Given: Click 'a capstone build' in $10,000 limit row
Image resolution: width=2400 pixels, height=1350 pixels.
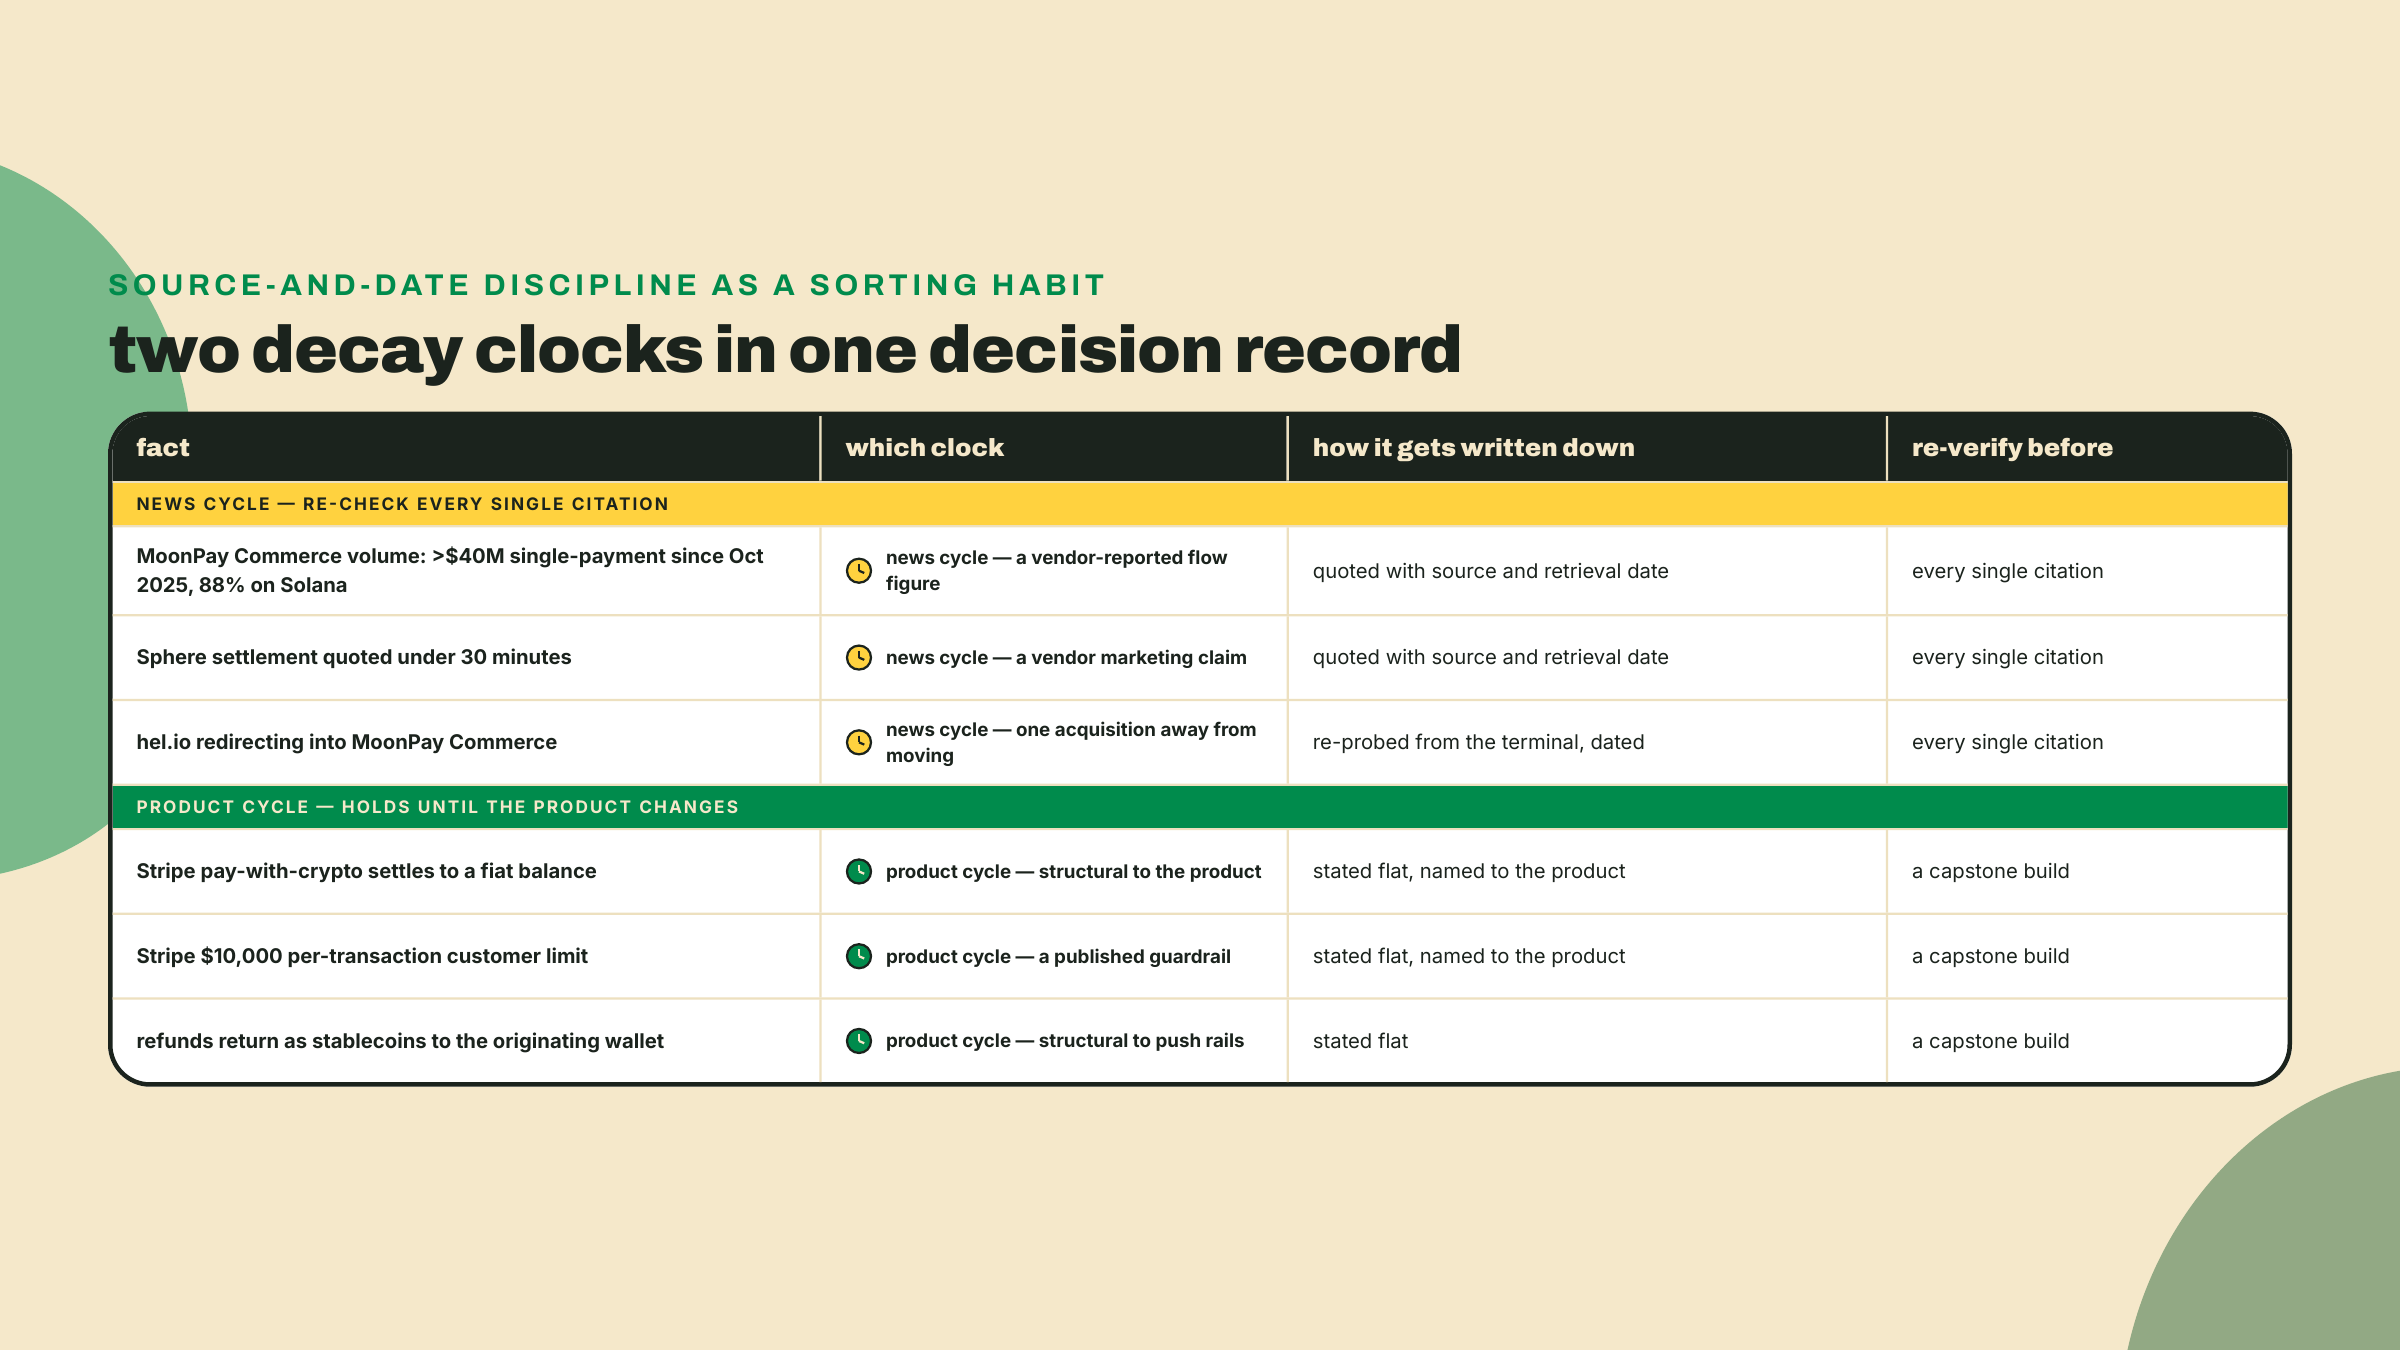Looking at the screenshot, I should pyautogui.click(x=1991, y=956).
